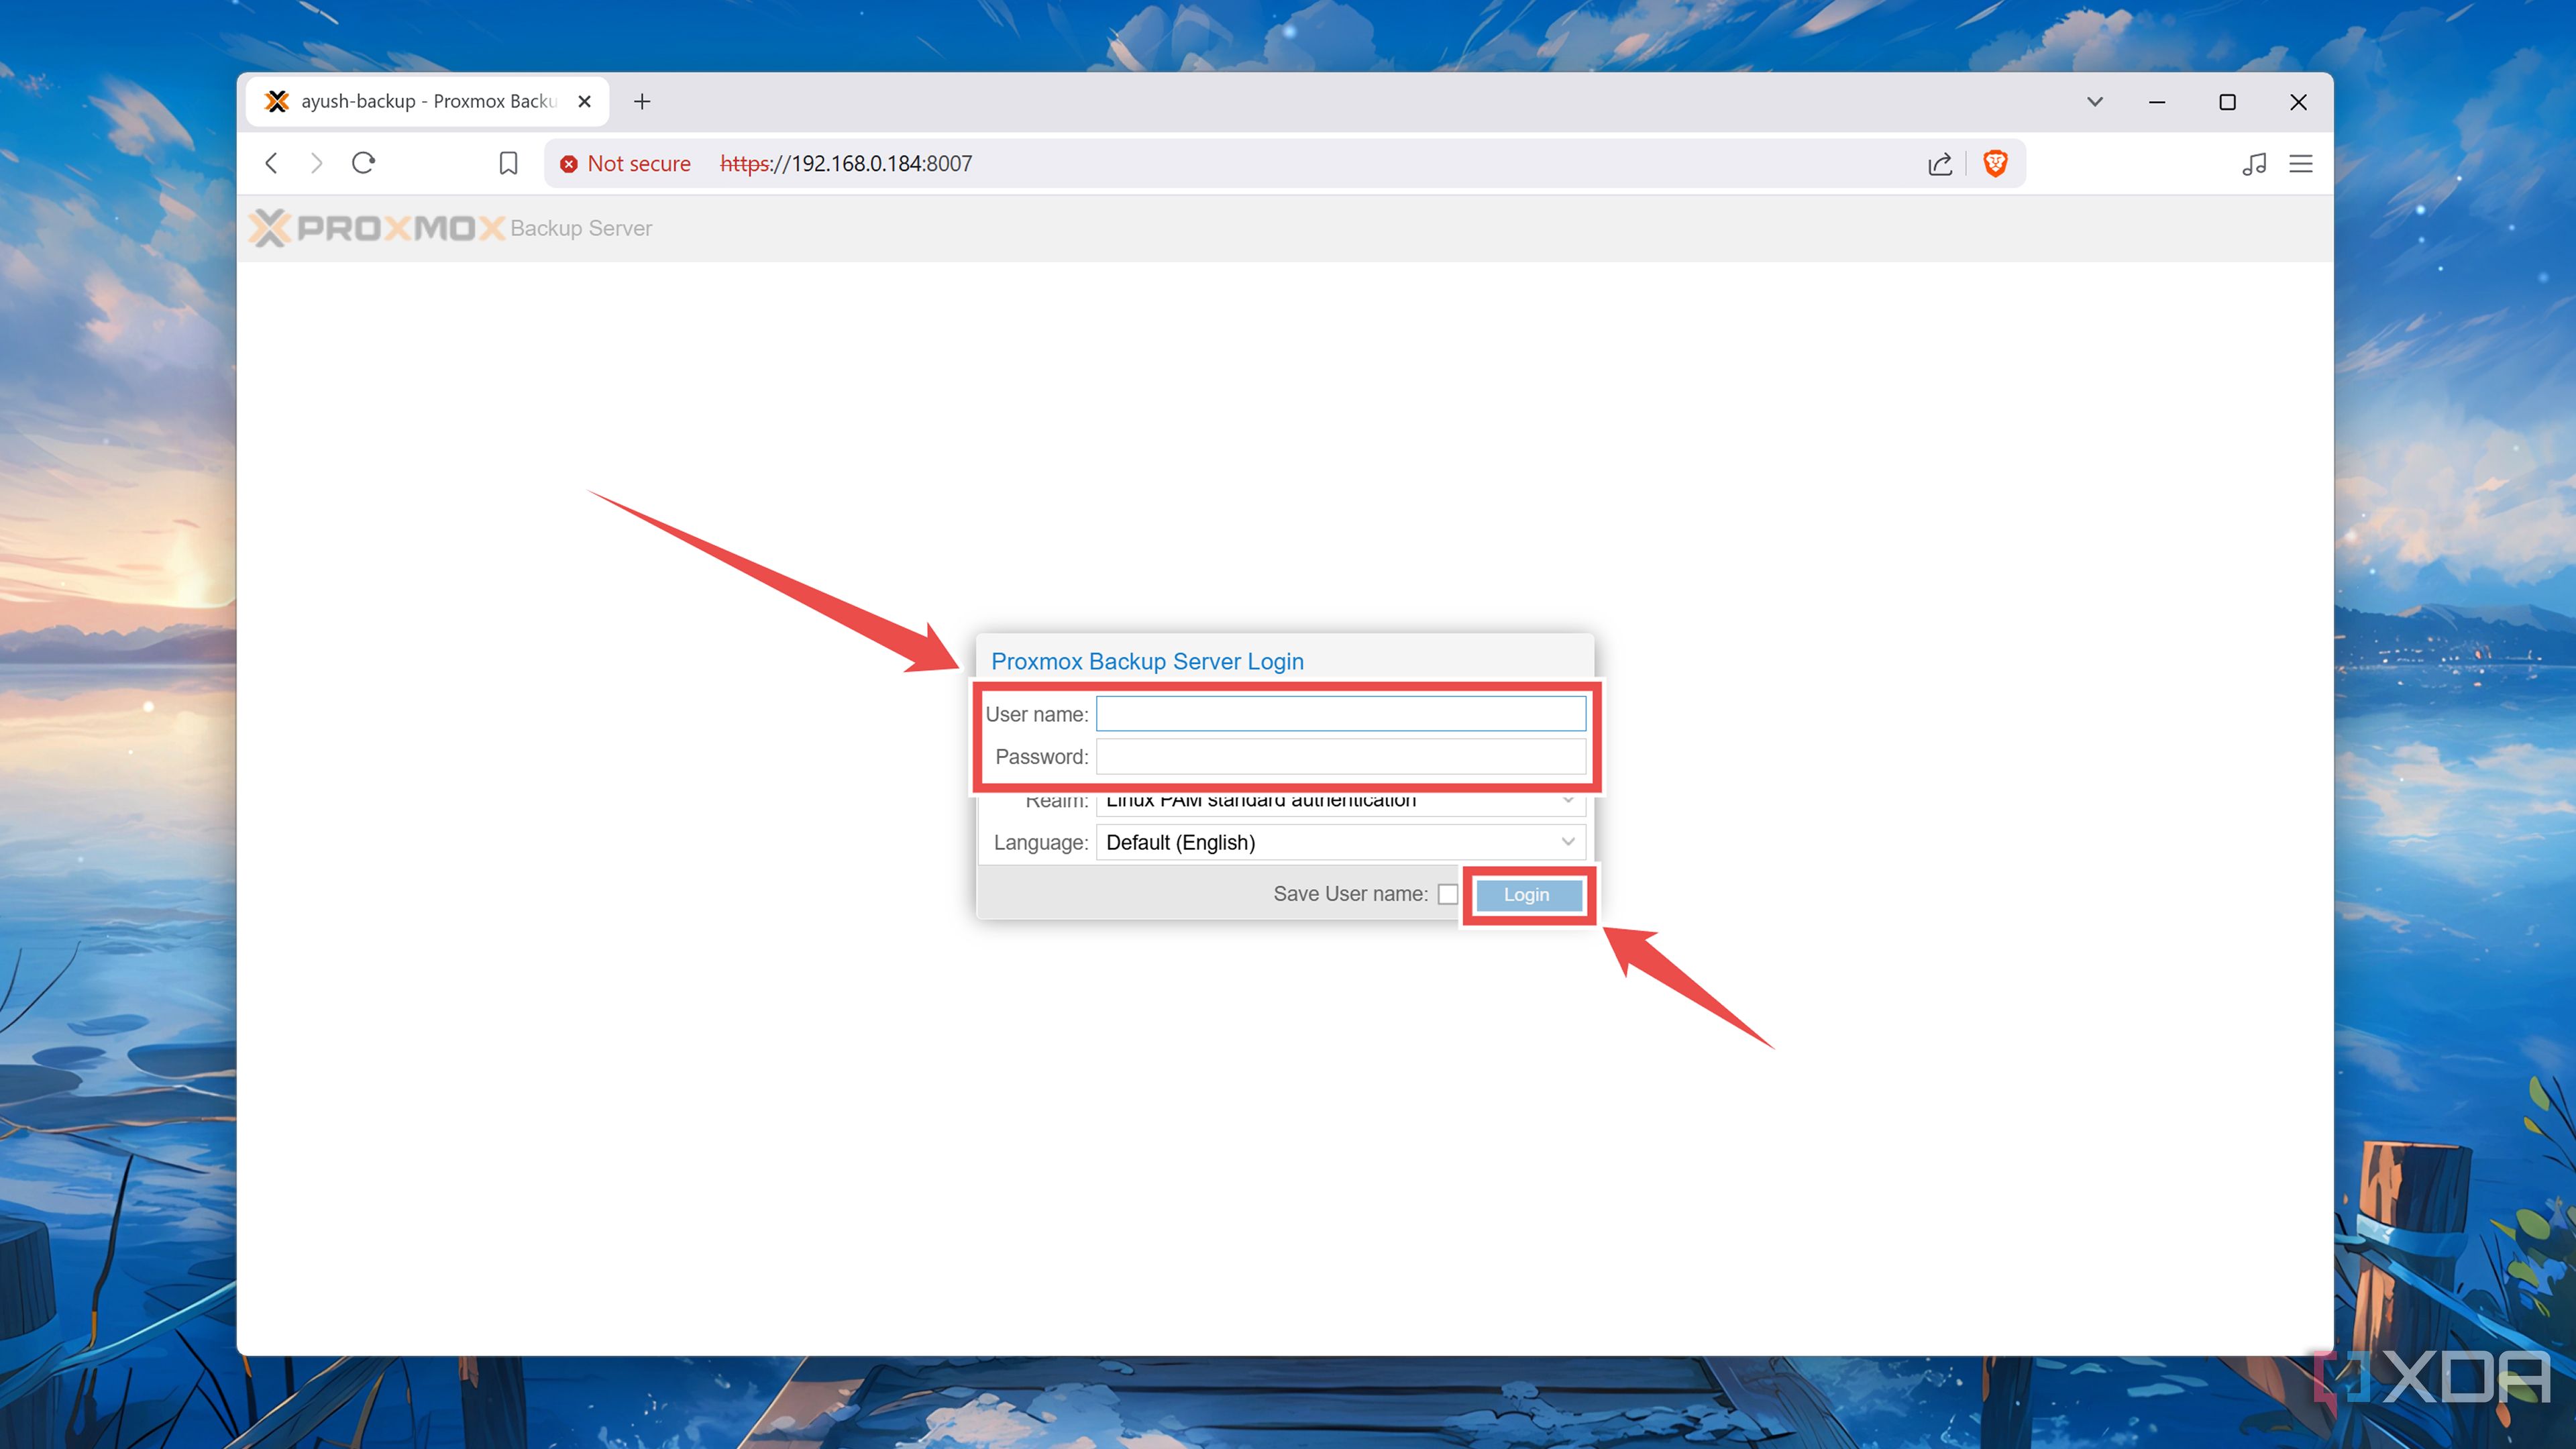Viewport: 2576px width, 1449px height.
Task: Minimize the browser window
Action: coord(2157,102)
